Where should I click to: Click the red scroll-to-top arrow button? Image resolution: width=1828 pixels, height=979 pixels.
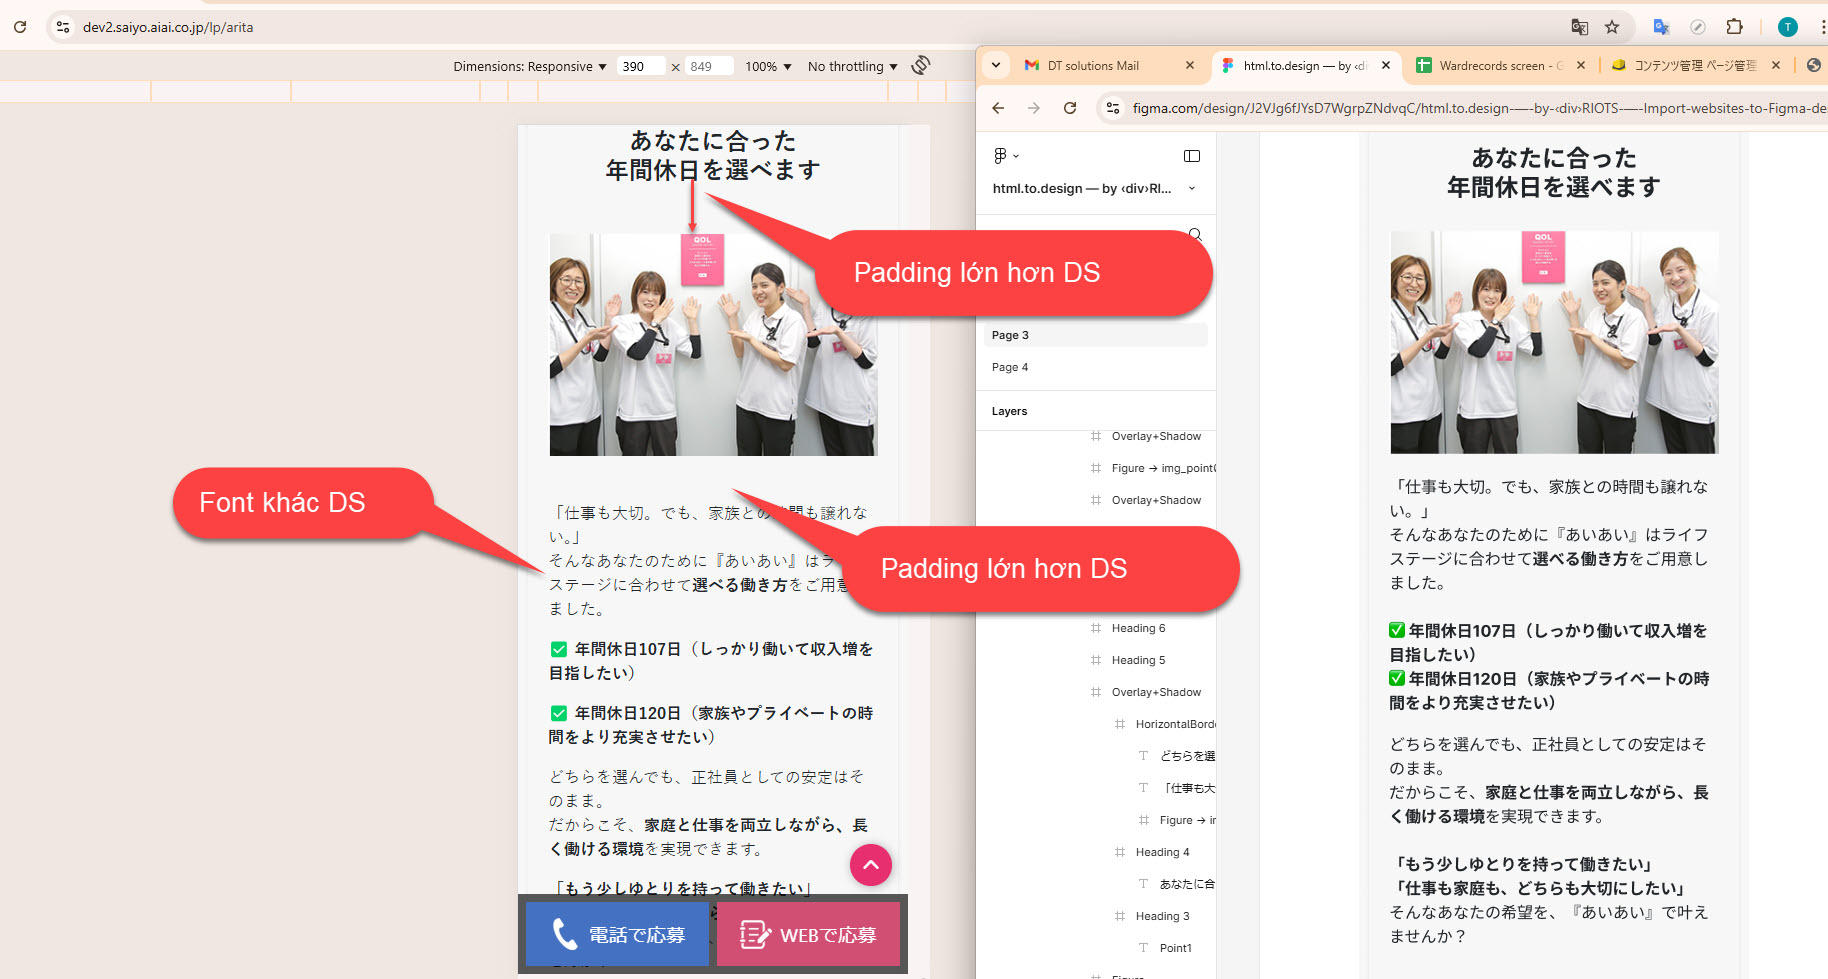tap(870, 865)
